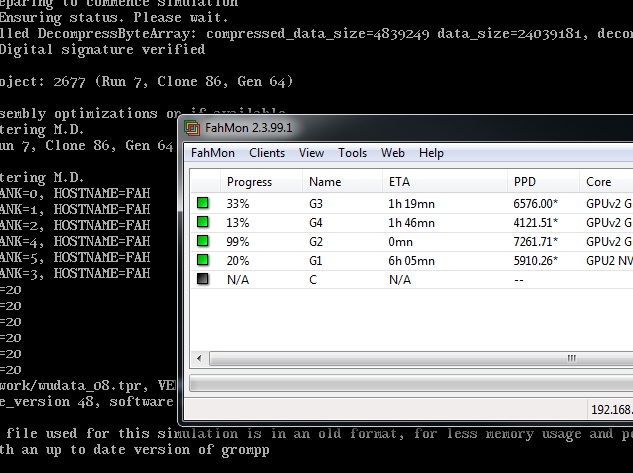Click the PPD value 6576.00*
Screen dimensions: 633x473
coord(535,204)
